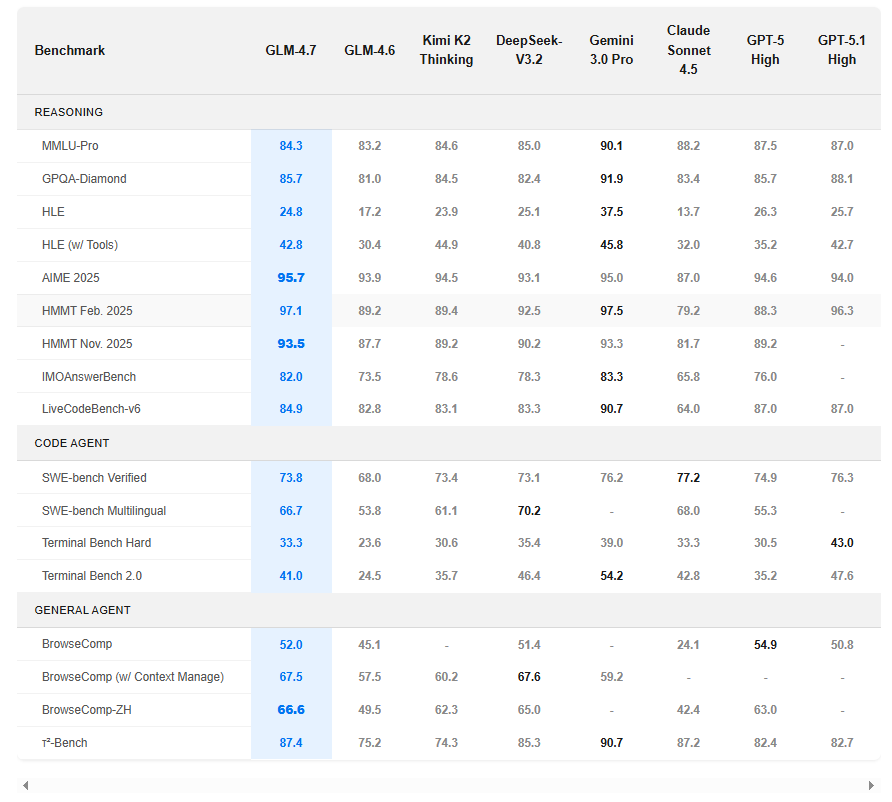Viewport: 892px width, 802px height.
Task: Click the SWE-bench Verified row label
Action: [94, 478]
